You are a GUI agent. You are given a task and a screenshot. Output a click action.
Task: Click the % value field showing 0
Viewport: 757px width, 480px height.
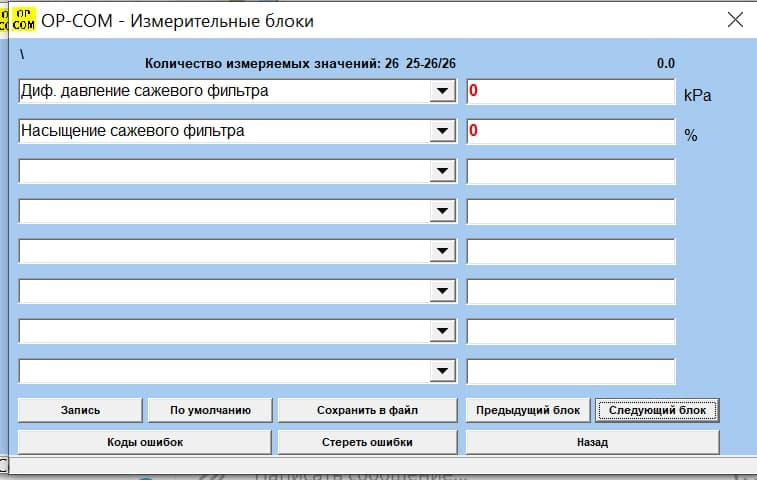tap(571, 132)
